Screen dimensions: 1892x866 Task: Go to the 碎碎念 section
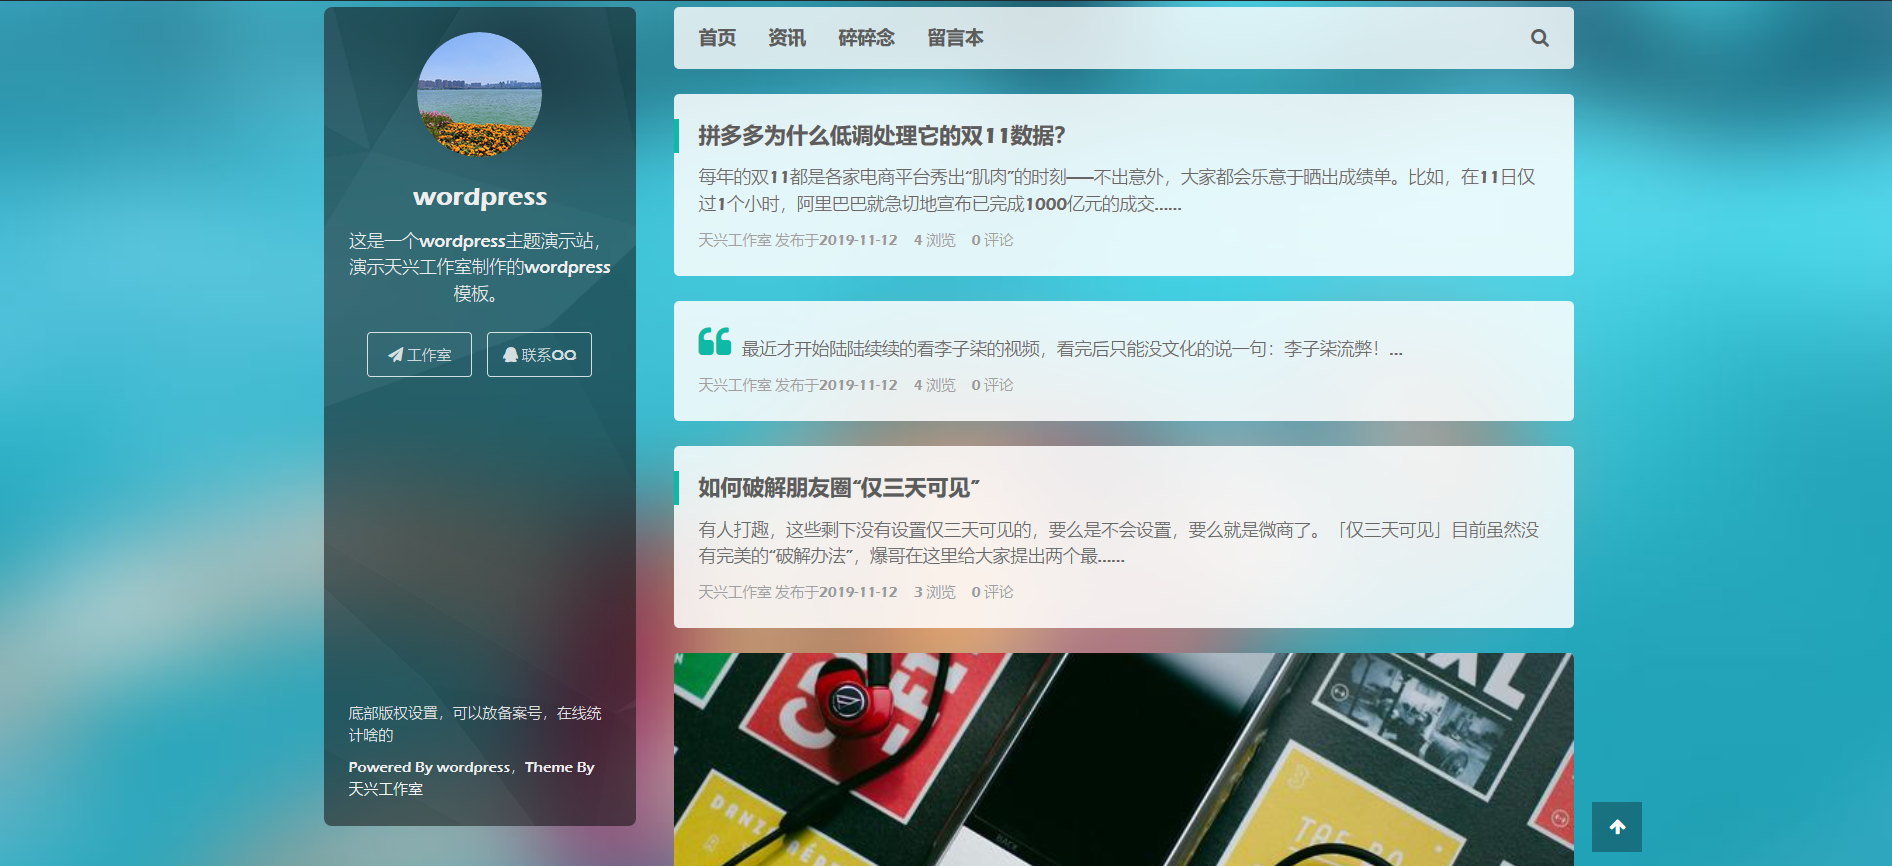[x=866, y=38]
